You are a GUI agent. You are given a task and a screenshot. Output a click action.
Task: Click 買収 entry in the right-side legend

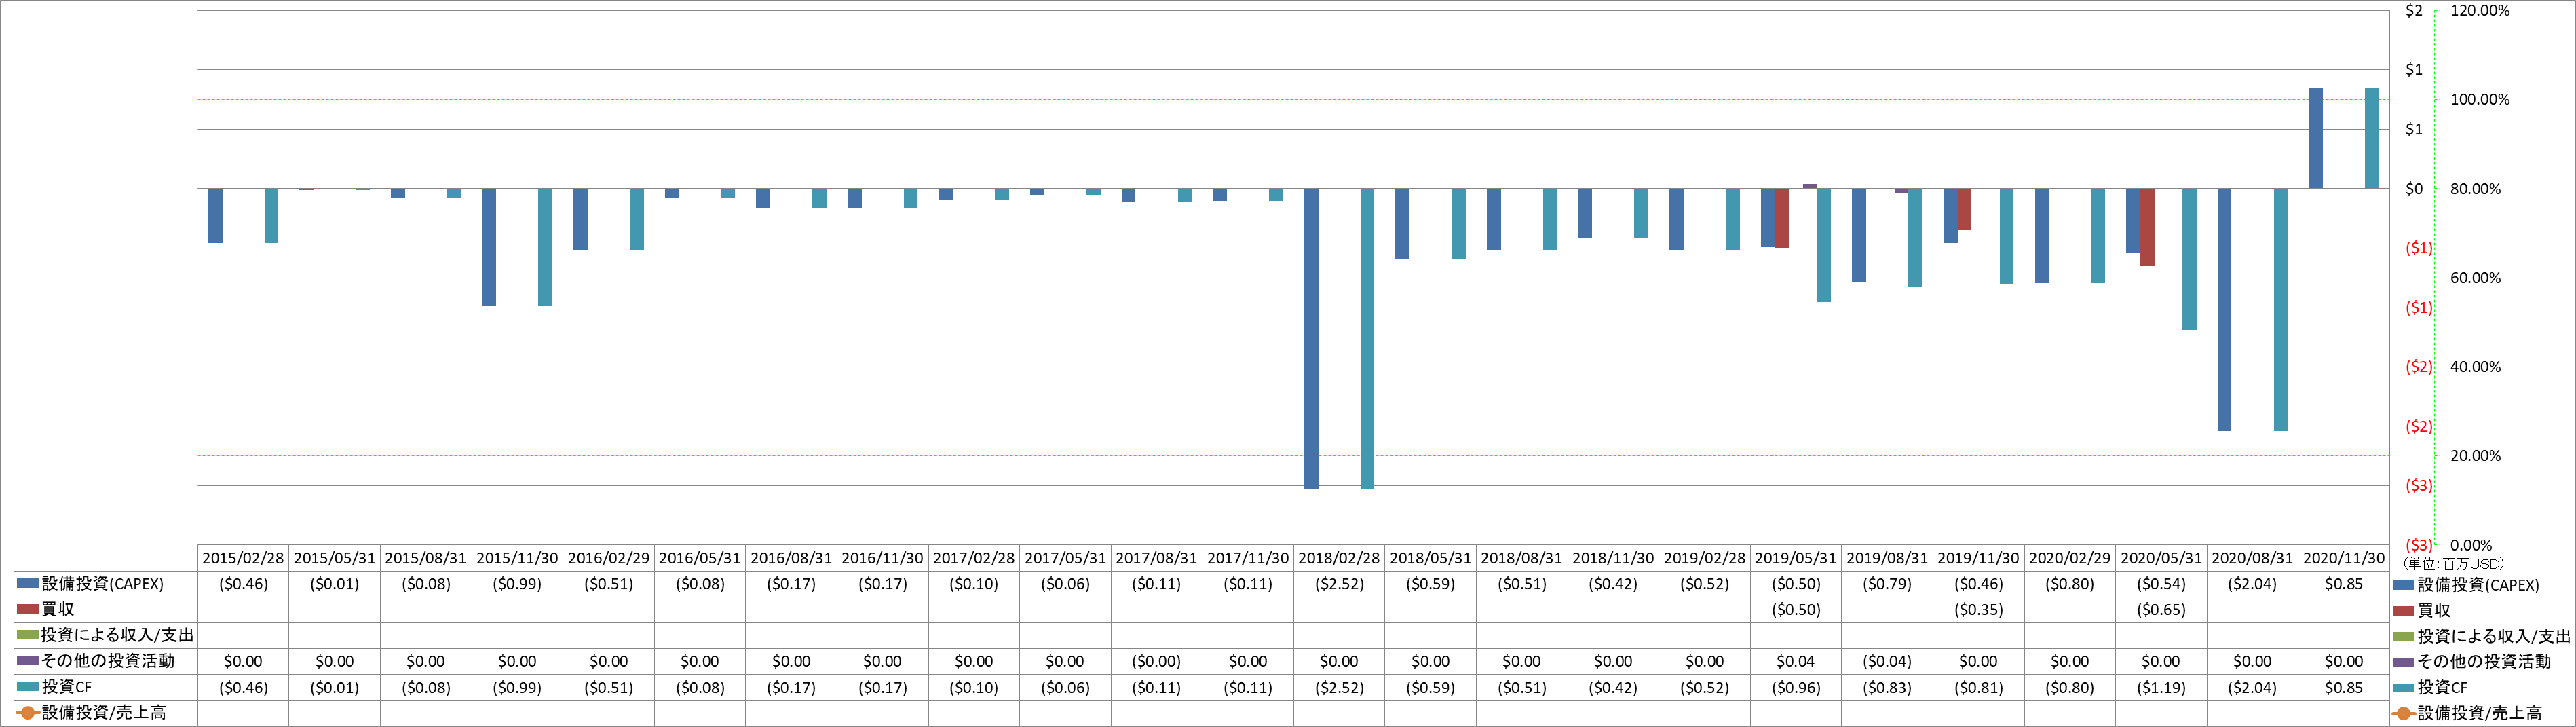[x=2434, y=610]
